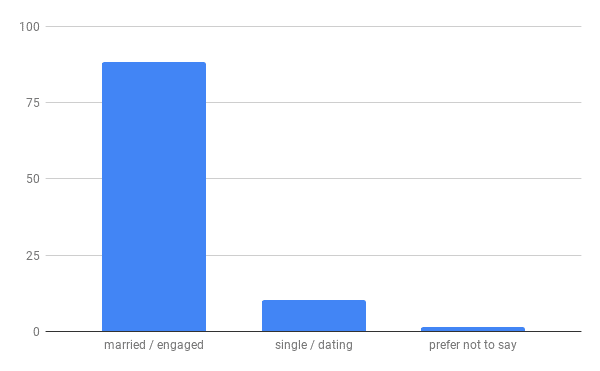
Task: Select the married / engaged axis label
Action: 154,345
